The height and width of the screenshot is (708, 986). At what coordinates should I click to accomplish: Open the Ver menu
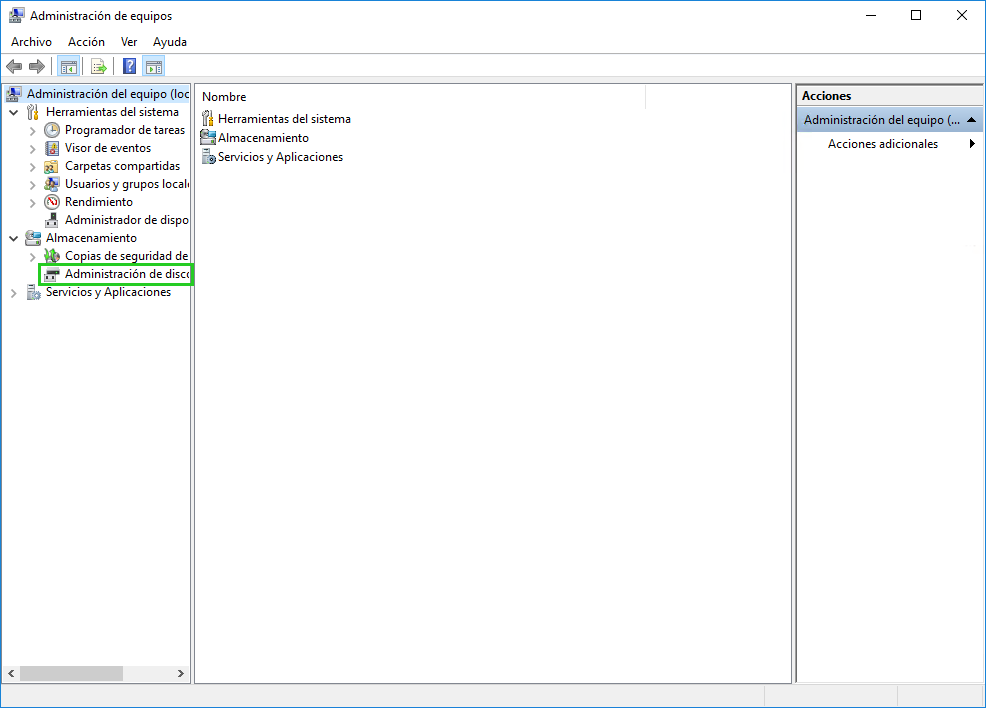point(129,42)
